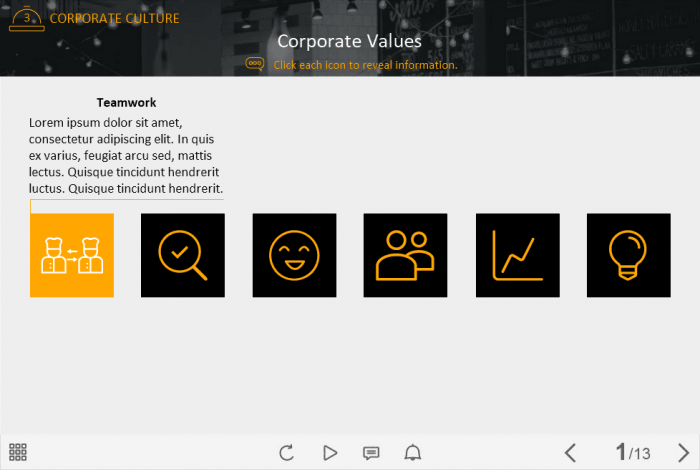Viewport: 700px width, 470px height.
Task: Open the two-people group icon tile
Action: click(405, 255)
